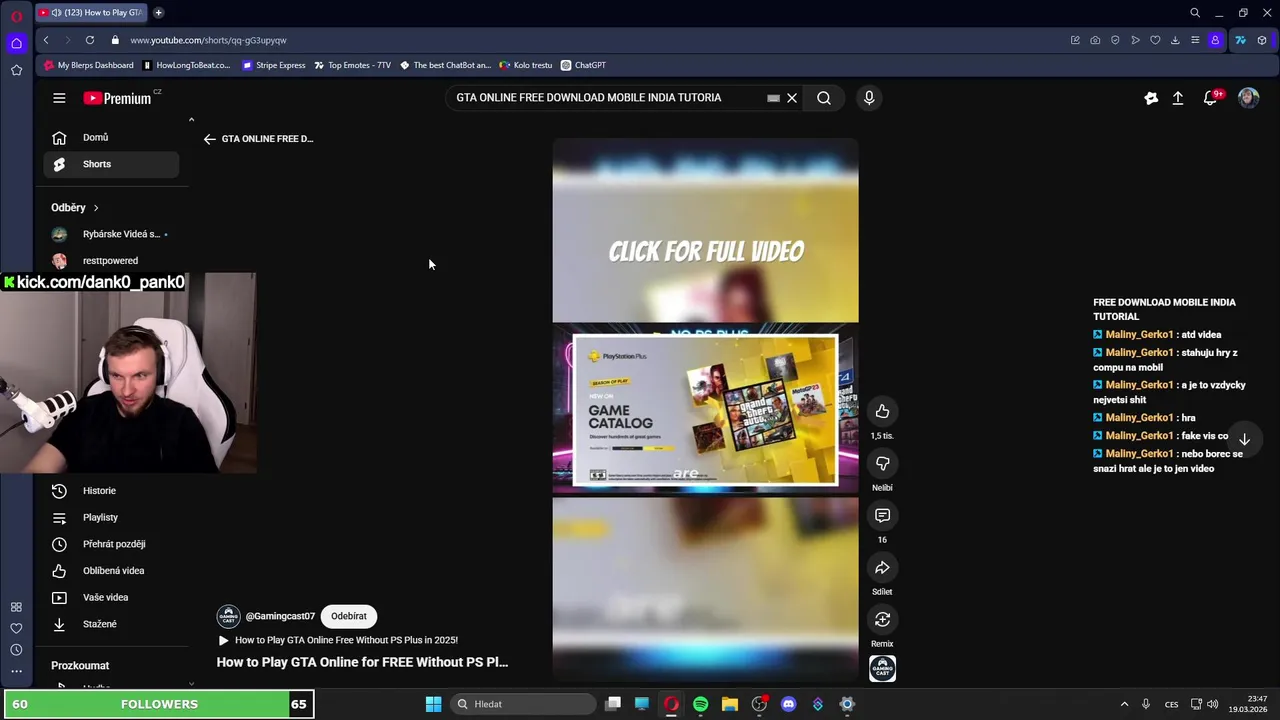Click the Hledat taskbar search box
Screen dimensions: 1280x720
(x=522, y=704)
